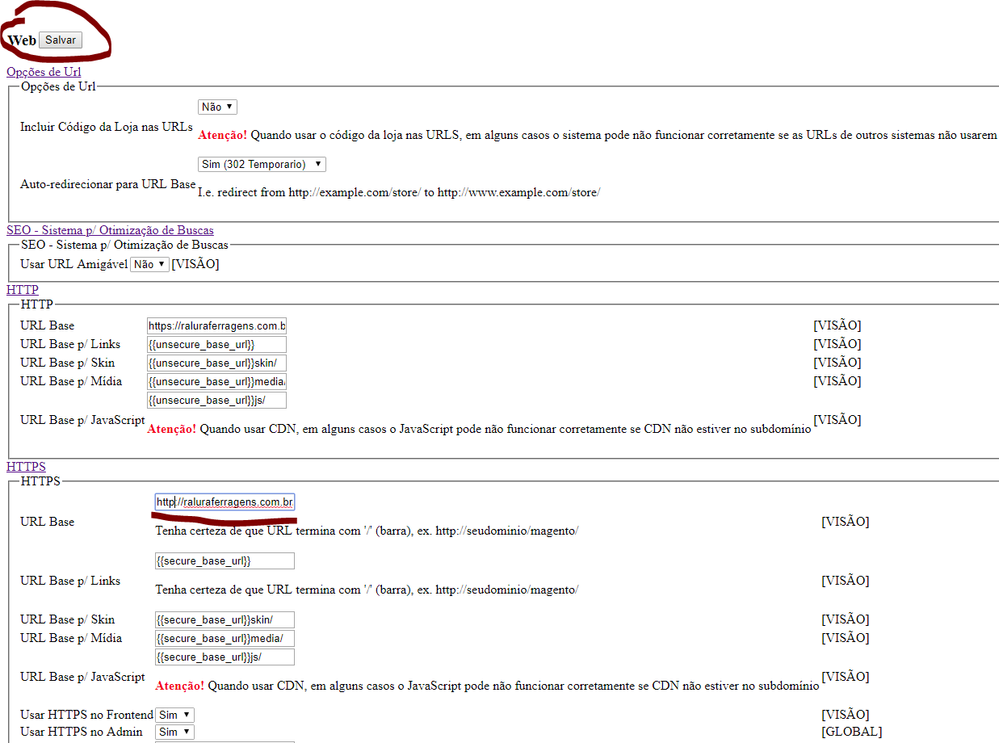Click the secure URL Base p/ Skin field
Screen dimensions: 999x743
point(224,620)
